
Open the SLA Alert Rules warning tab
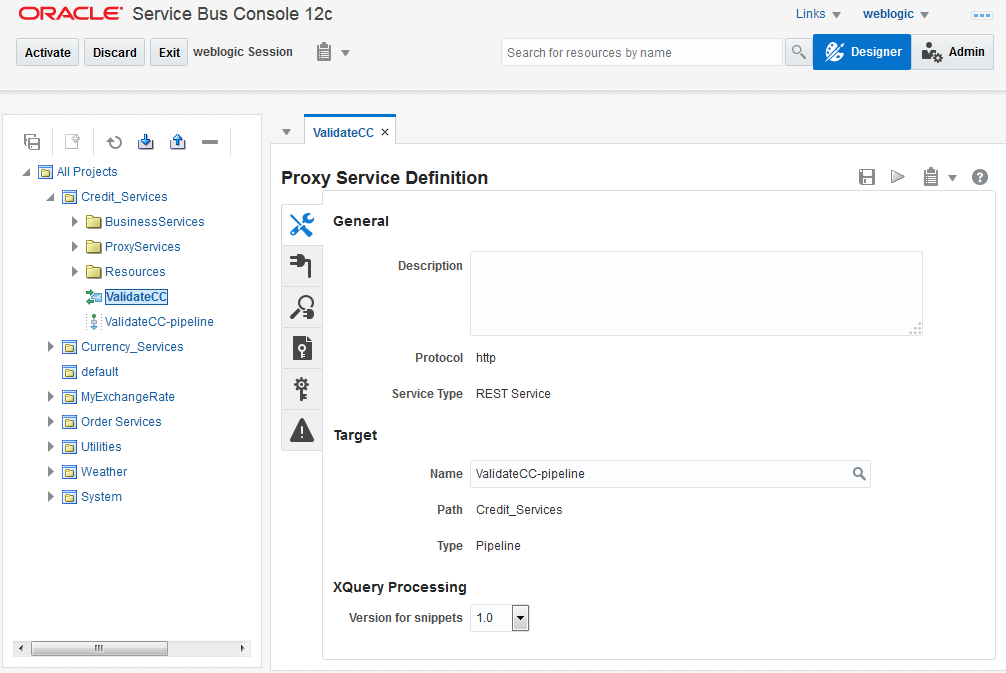click(302, 430)
